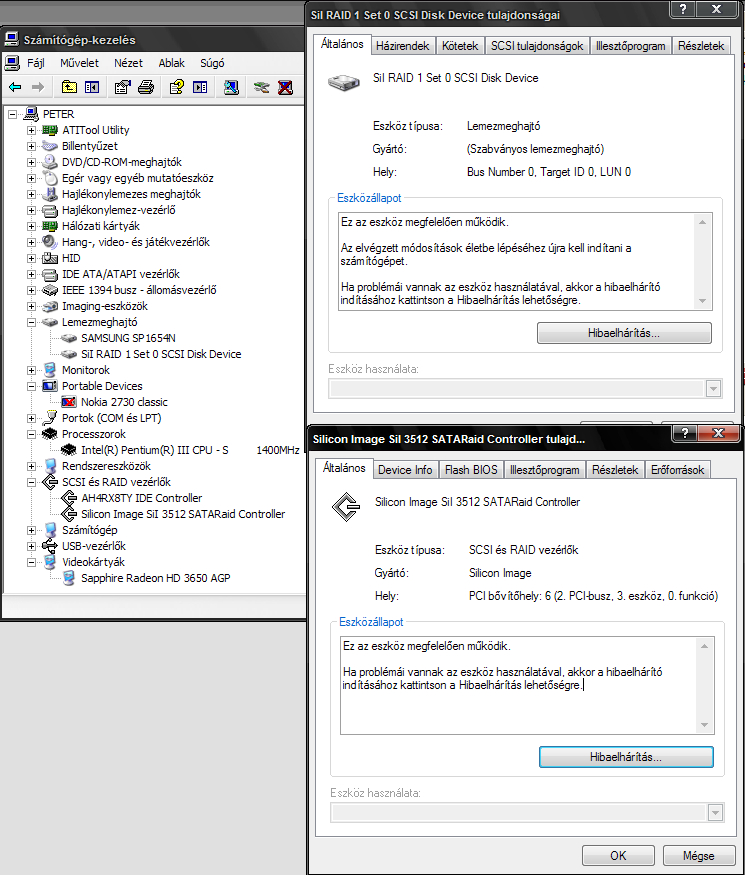The width and height of the screenshot is (745, 875).
Task: Click Hibaelhárítás in SATARaid Controller dialog
Action: coord(626,757)
